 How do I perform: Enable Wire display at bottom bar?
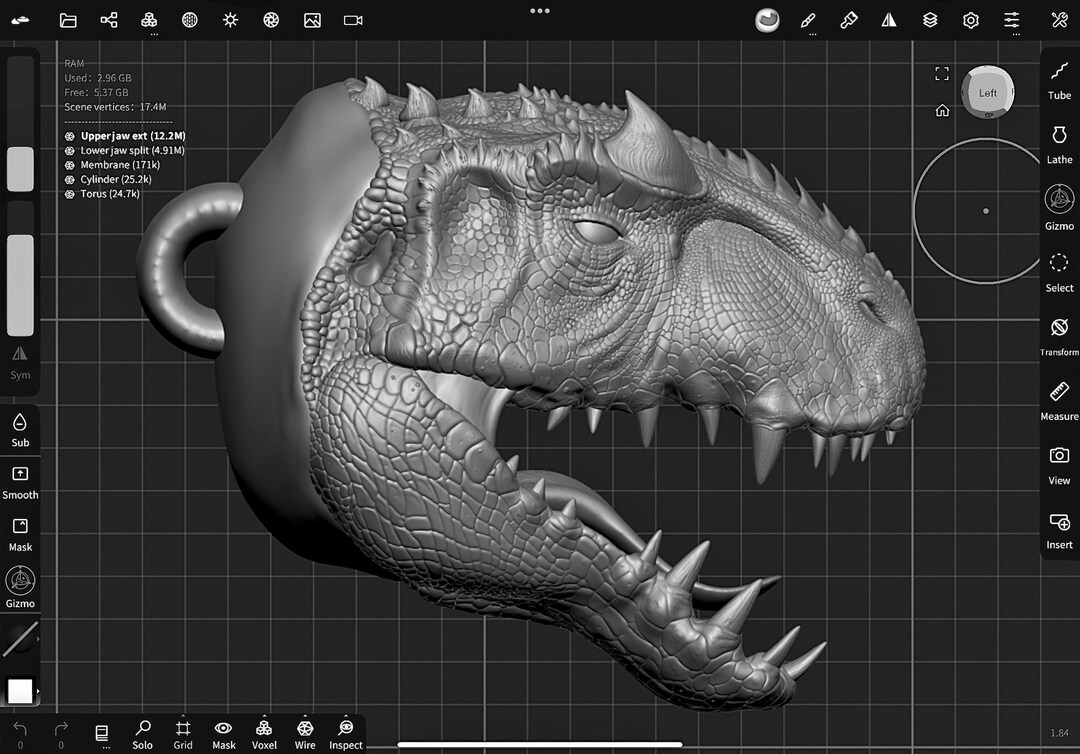point(305,735)
